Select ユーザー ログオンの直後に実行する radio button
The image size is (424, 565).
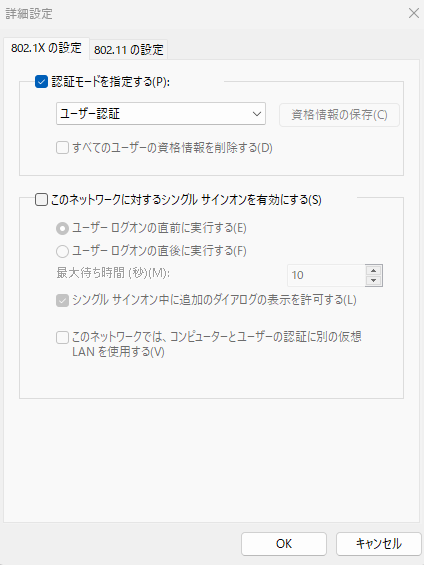62,251
